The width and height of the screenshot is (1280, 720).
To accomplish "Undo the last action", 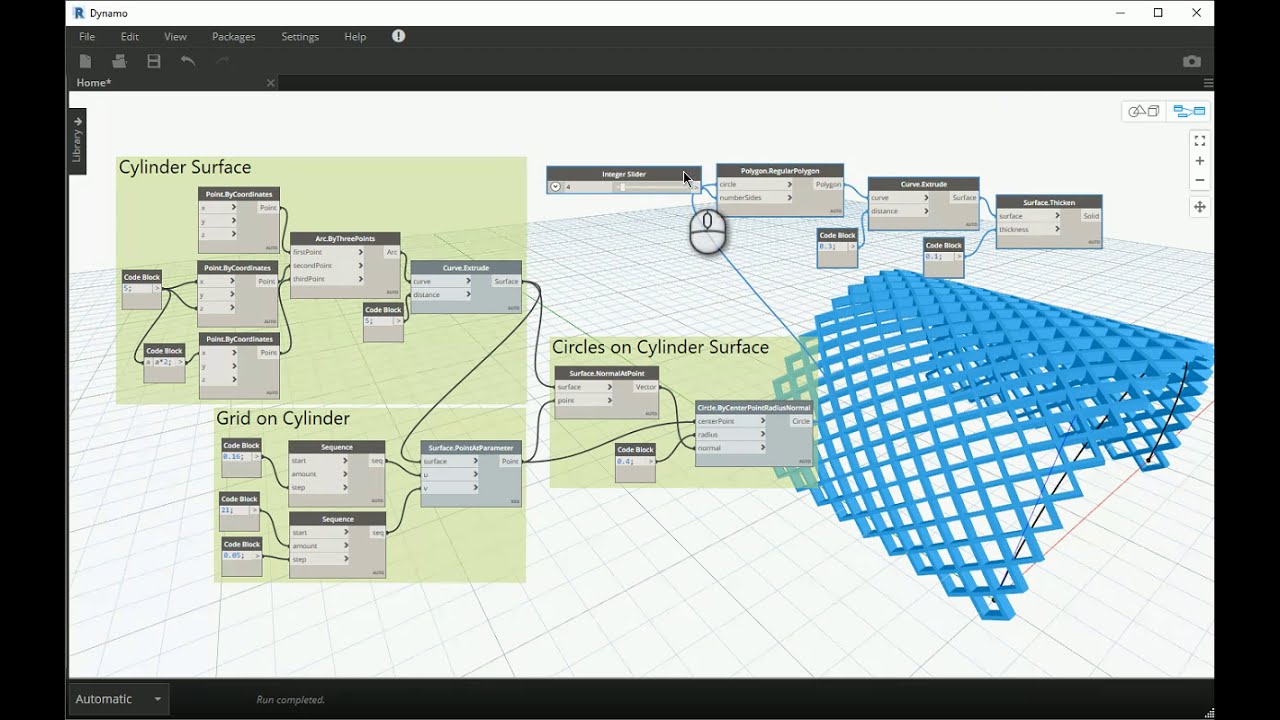I will [x=188, y=62].
